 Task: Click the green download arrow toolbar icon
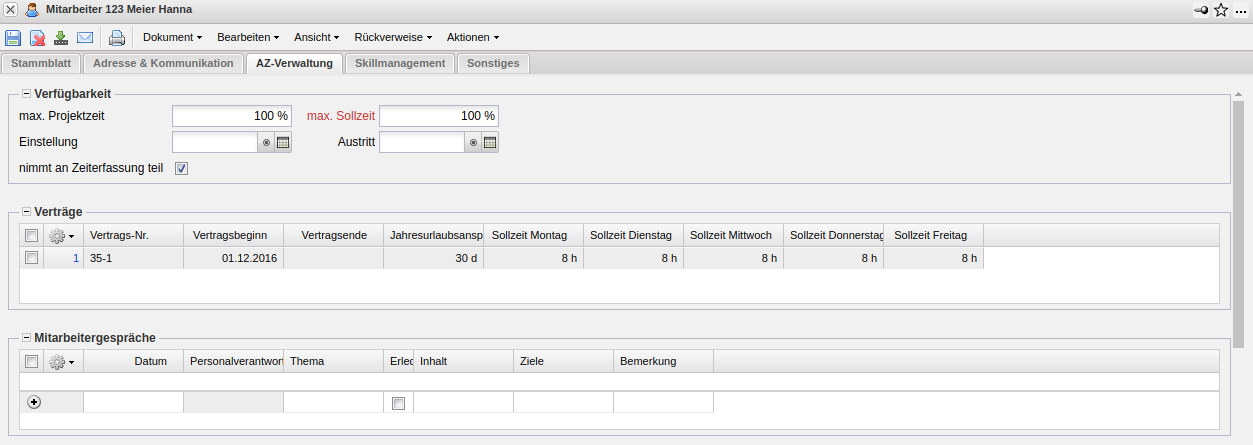(61, 38)
